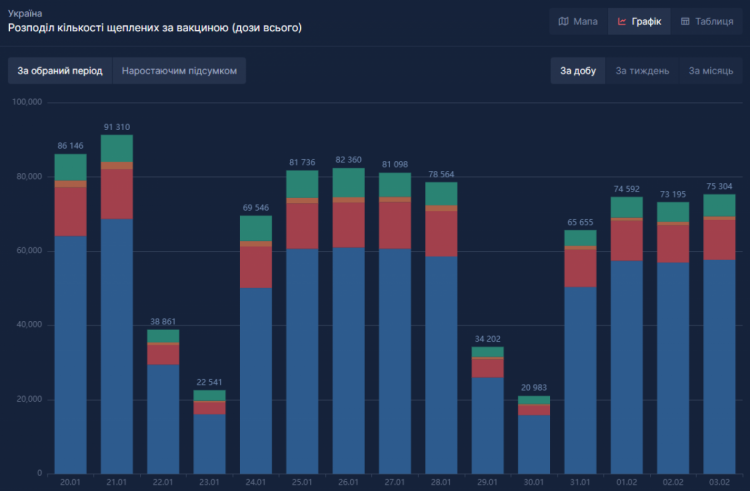Open the Таблиця view tab

point(706,21)
